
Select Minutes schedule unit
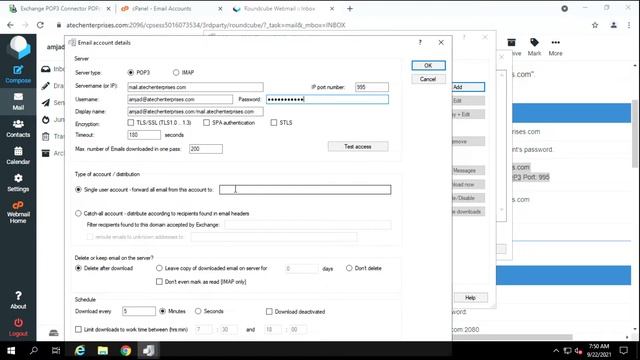(x=162, y=311)
